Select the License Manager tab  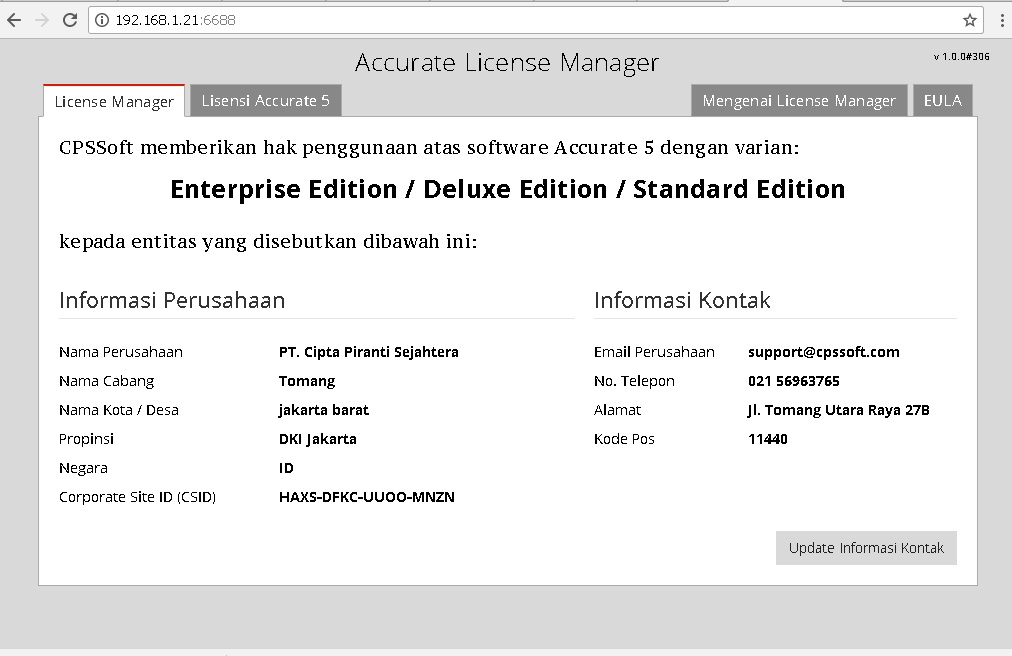[x=114, y=101]
